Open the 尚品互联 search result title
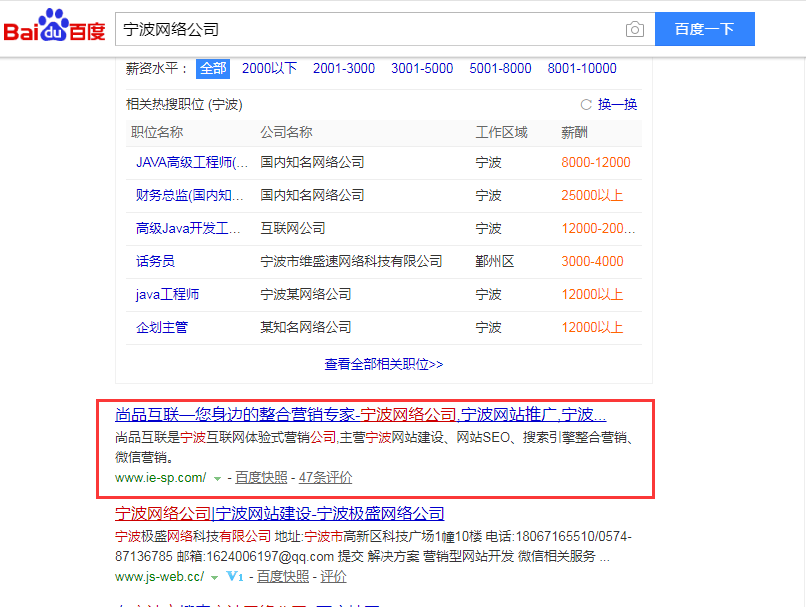806x607 pixels. tap(360, 414)
